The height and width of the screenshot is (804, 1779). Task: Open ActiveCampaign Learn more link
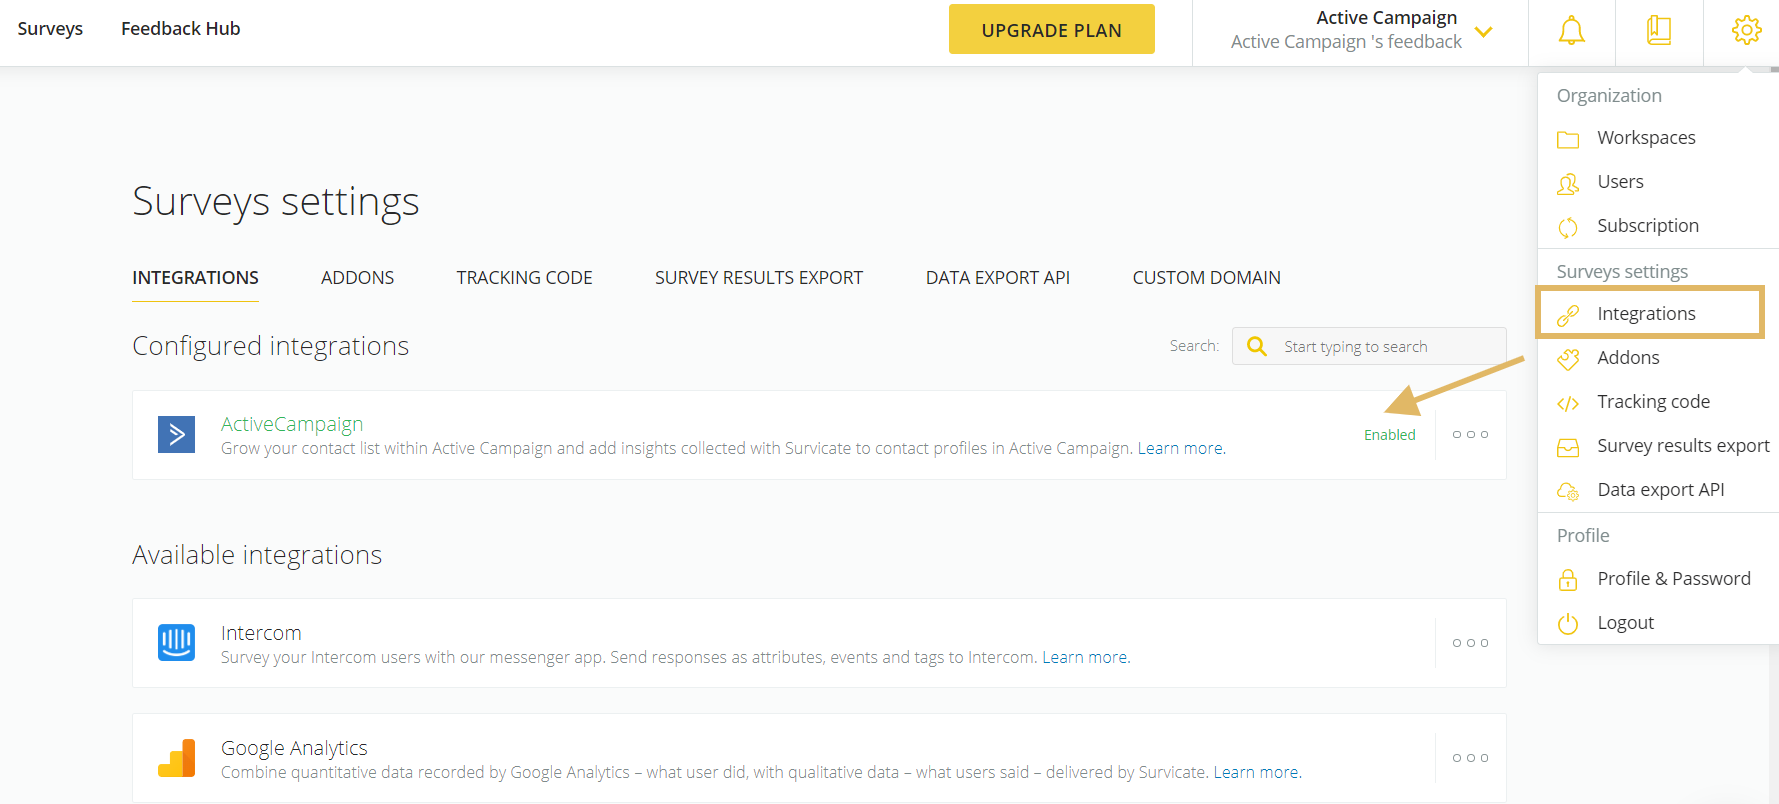(1181, 448)
